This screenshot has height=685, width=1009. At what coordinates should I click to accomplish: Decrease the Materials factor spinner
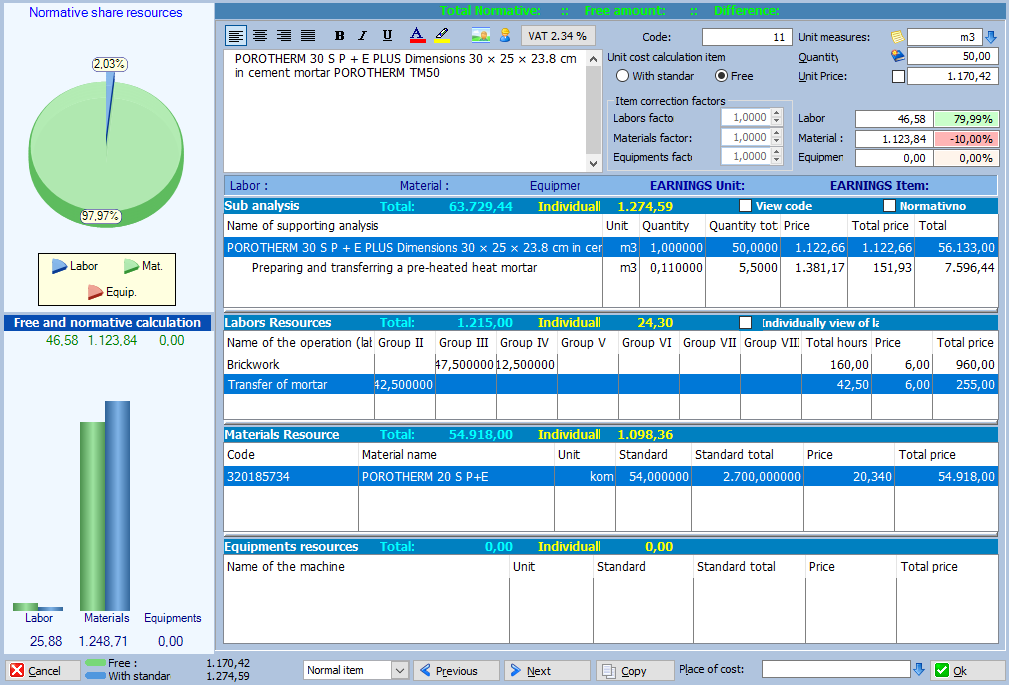[777, 141]
